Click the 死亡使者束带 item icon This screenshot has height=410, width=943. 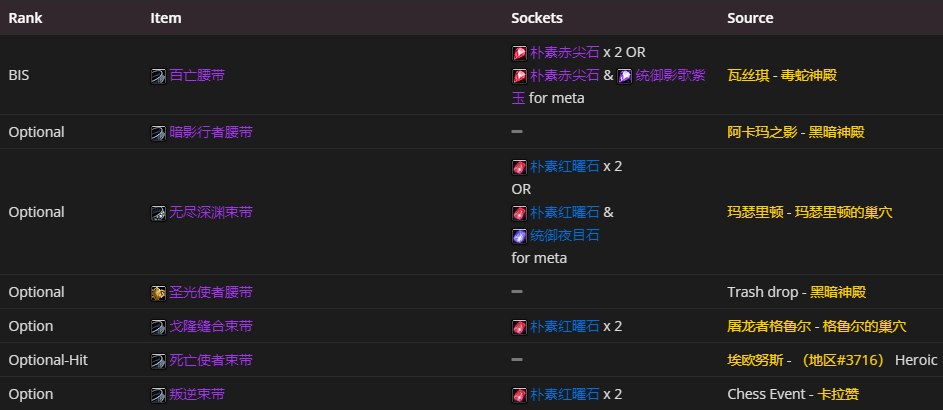[158, 360]
